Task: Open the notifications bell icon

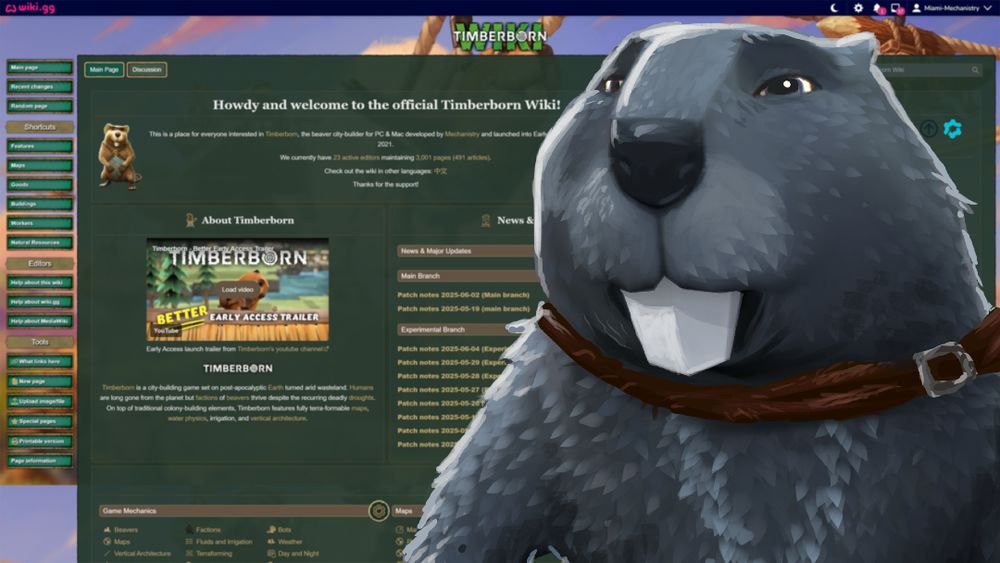Action: [878, 8]
